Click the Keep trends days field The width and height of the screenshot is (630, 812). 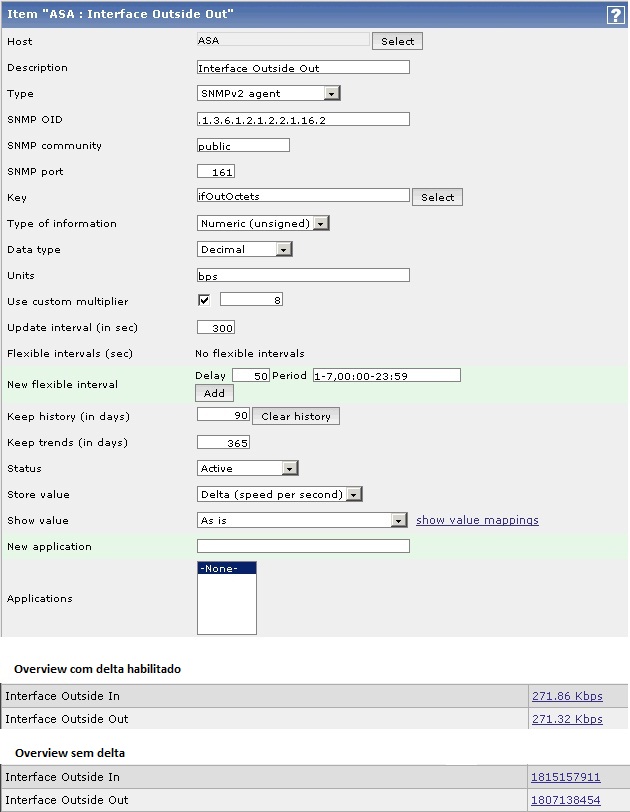[224, 442]
